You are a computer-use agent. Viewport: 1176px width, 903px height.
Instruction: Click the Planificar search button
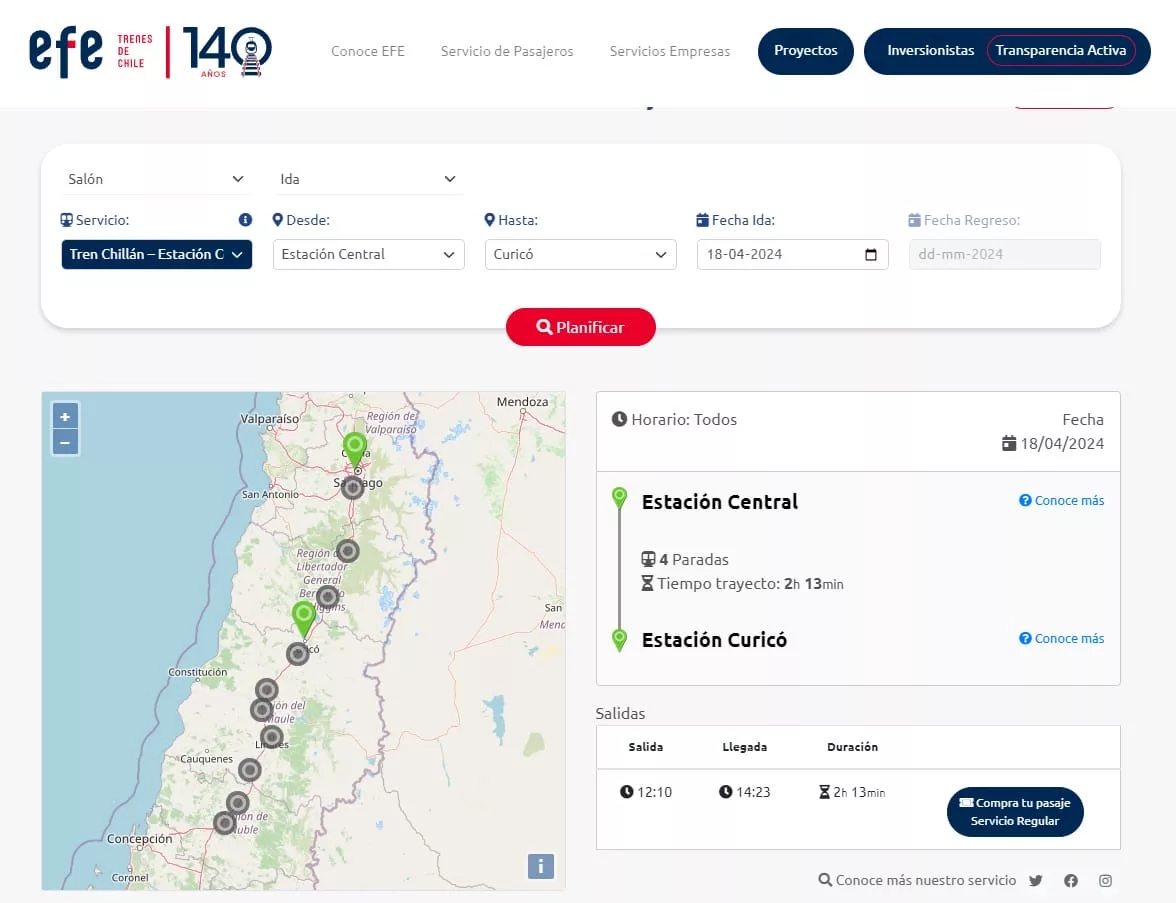pyautogui.click(x=580, y=327)
